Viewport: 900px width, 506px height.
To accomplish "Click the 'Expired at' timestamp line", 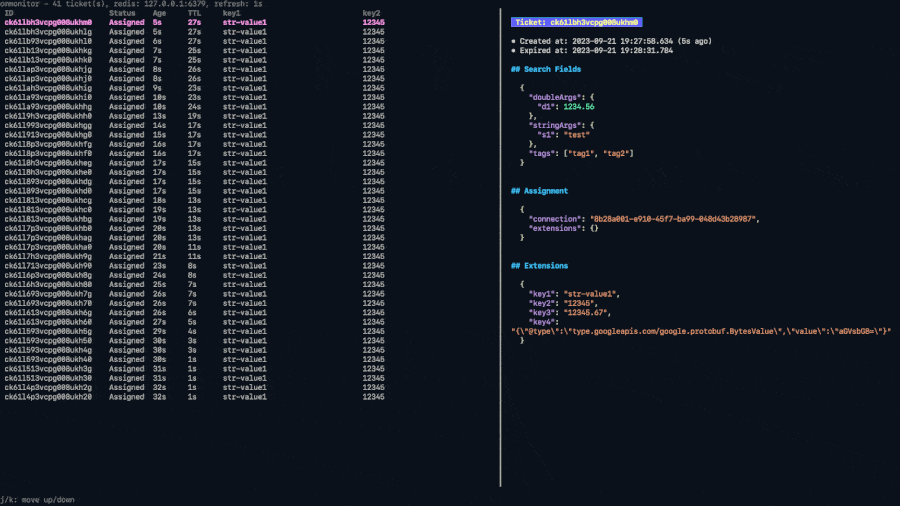I will tap(592, 50).
